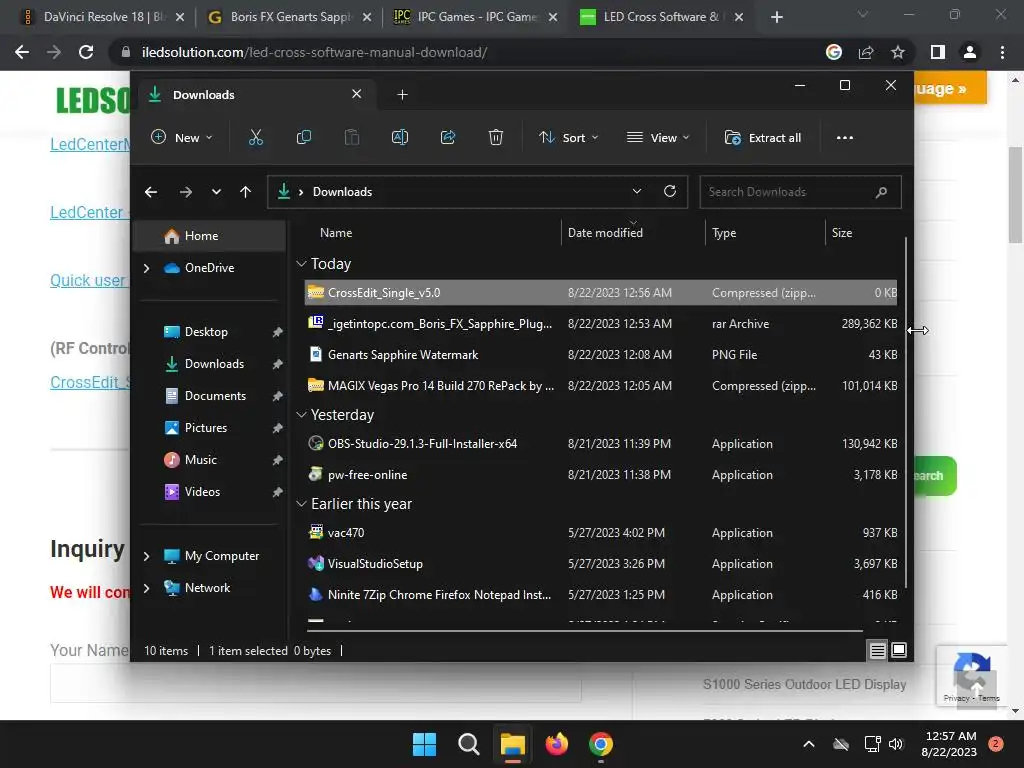This screenshot has width=1024, height=768.
Task: Reload the Chrome page
Action: pos(86,52)
